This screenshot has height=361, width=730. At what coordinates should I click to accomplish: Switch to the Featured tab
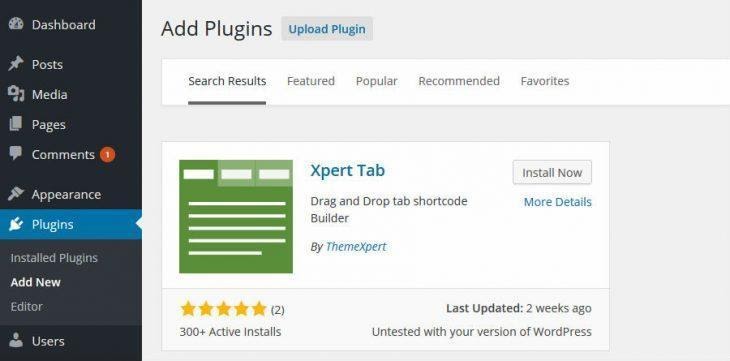311,81
